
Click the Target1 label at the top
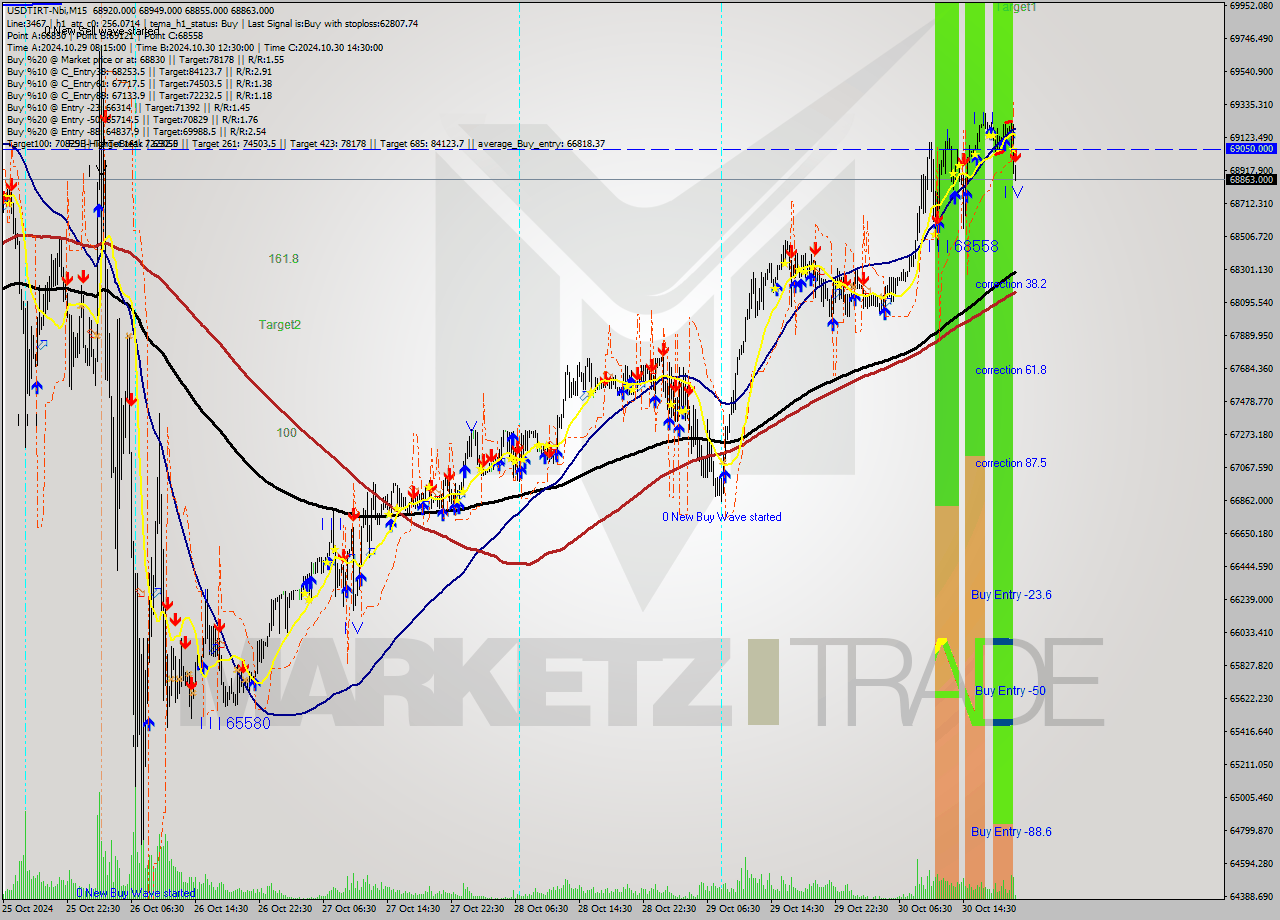[x=1016, y=7]
